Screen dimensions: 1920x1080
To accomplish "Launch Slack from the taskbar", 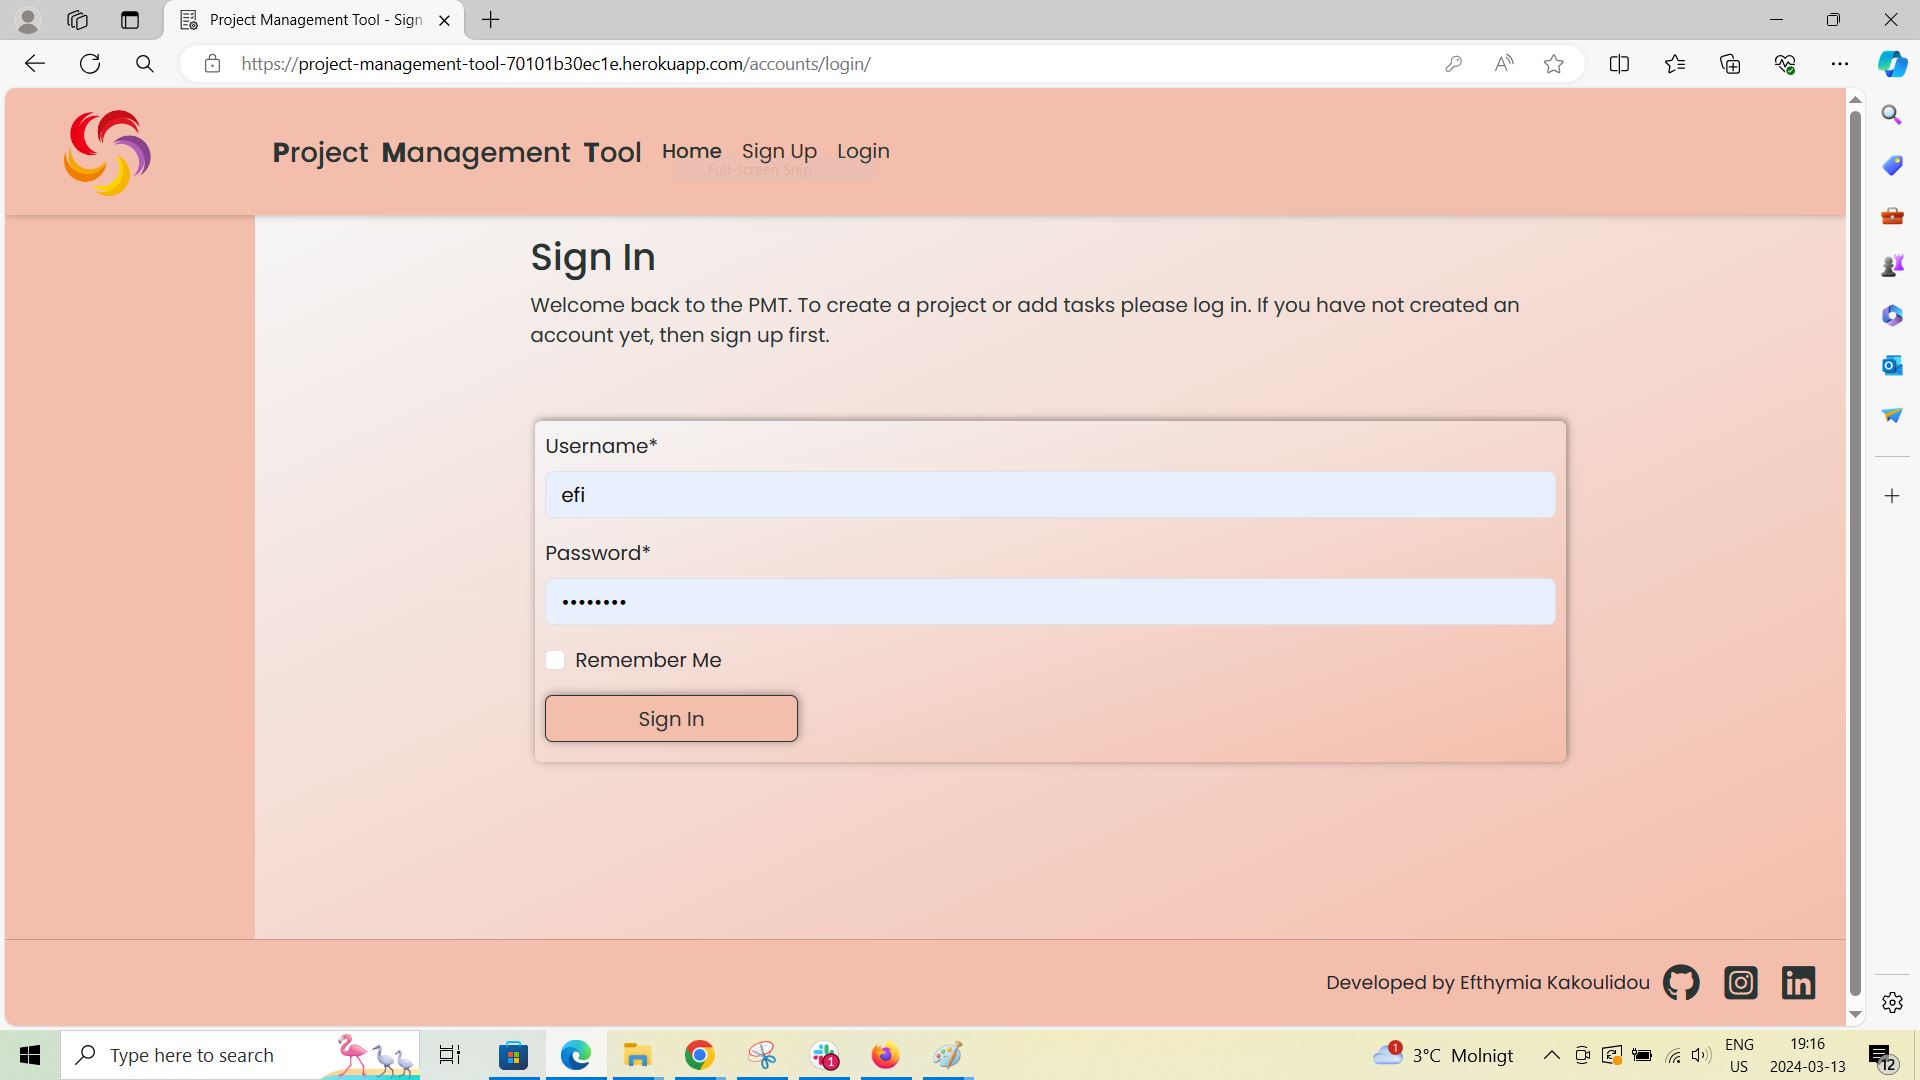I will (x=824, y=1054).
